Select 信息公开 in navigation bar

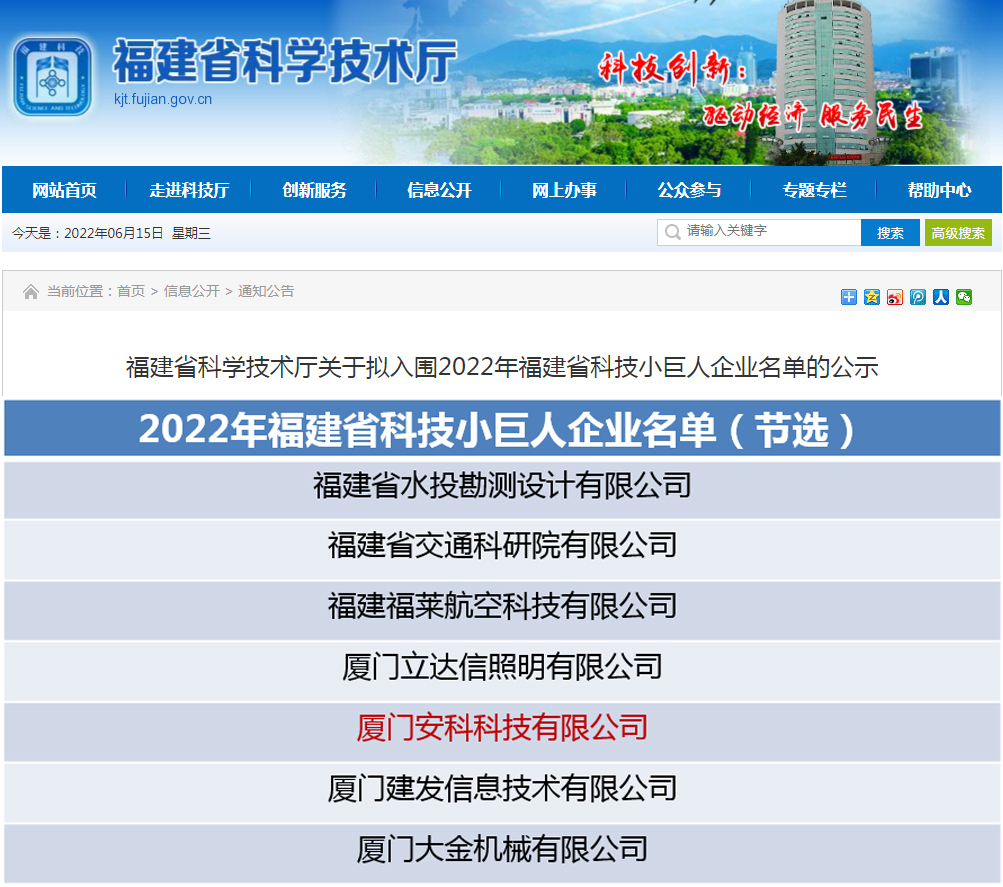[x=439, y=190]
